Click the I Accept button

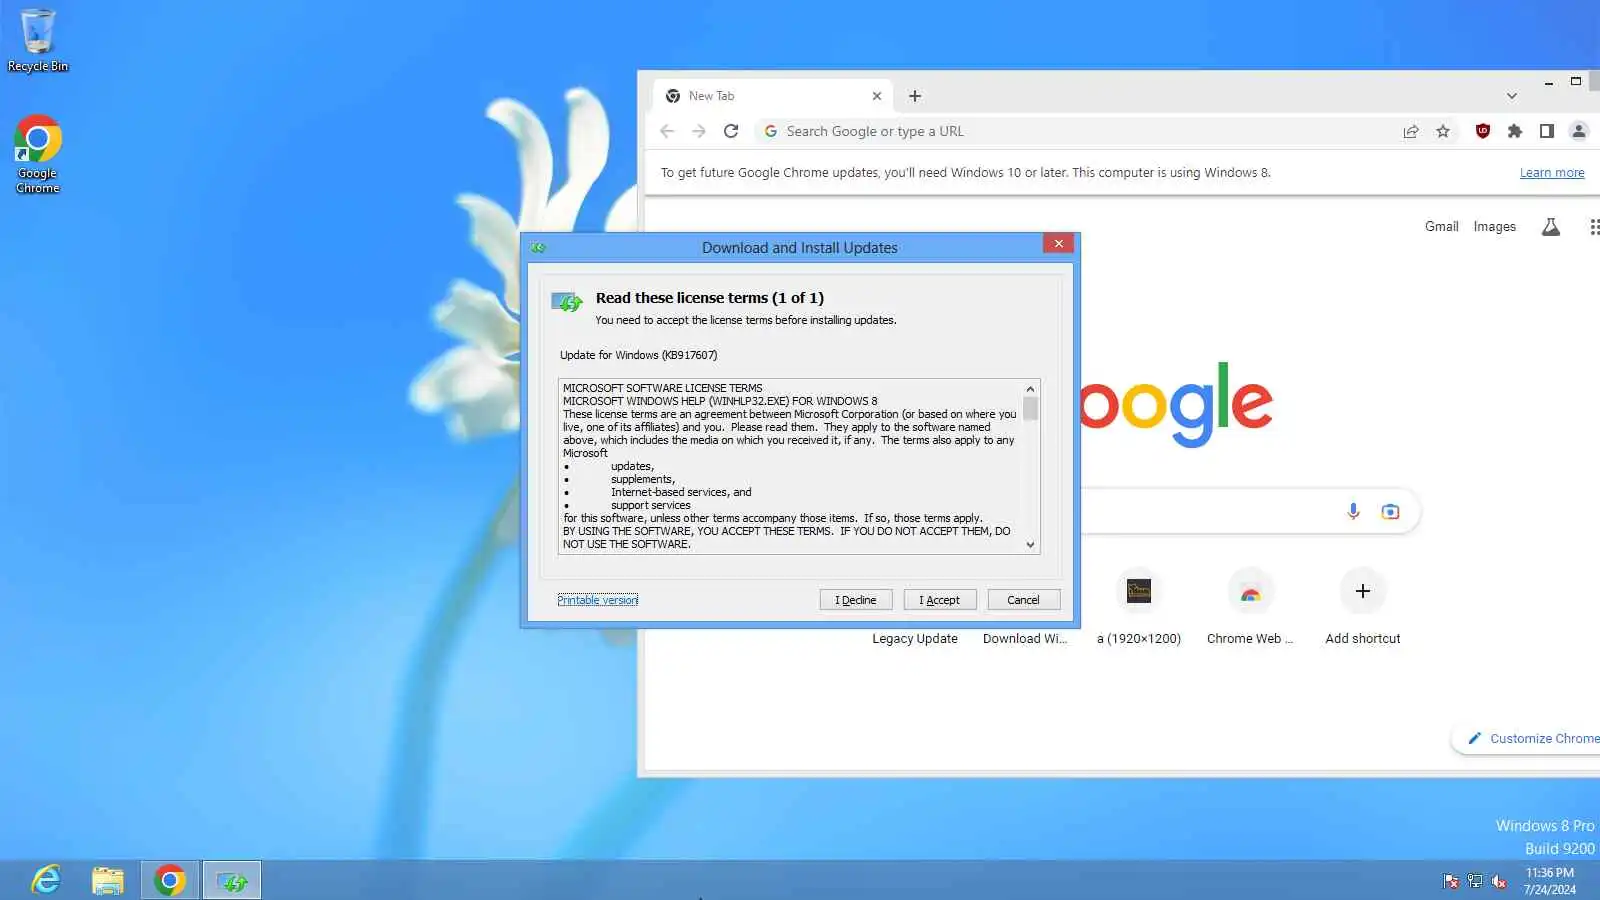pyautogui.click(x=940, y=600)
